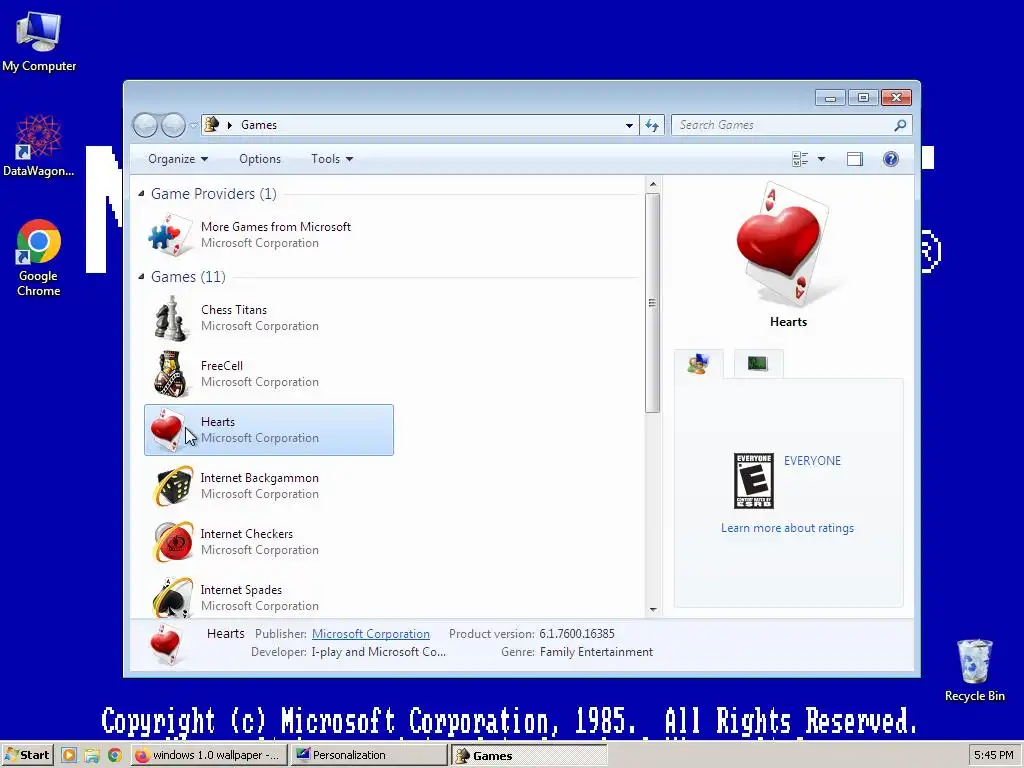Open the view options dropdown arrow

pos(822,159)
